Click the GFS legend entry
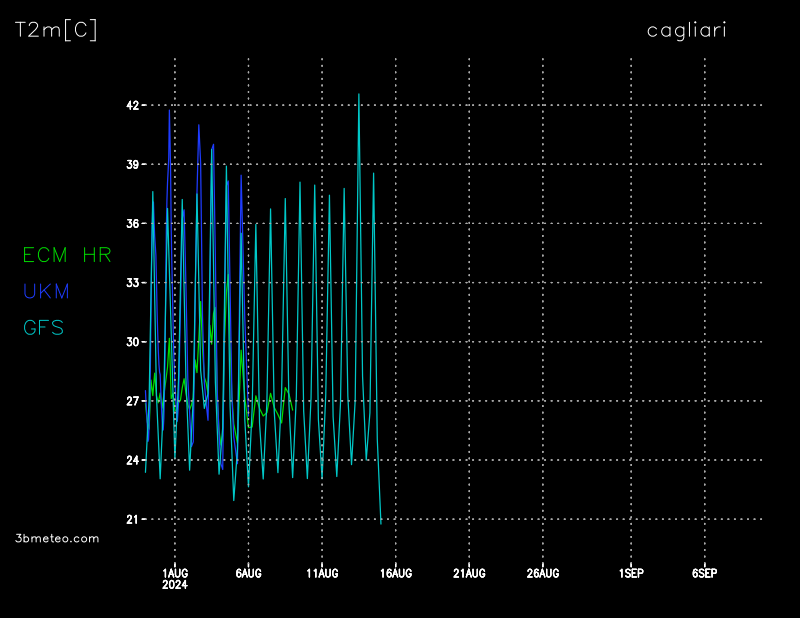 click(x=43, y=327)
